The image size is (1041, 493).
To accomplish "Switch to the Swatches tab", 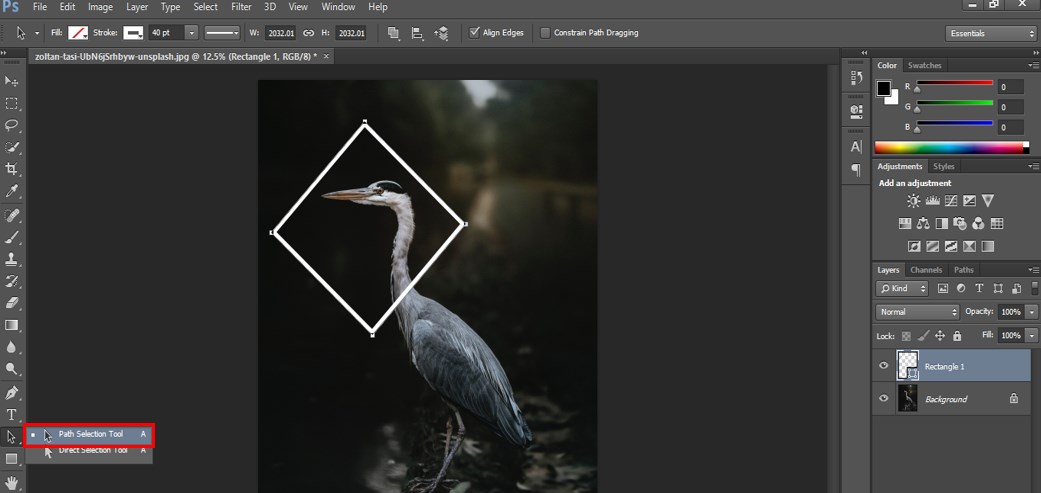I will pos(925,65).
